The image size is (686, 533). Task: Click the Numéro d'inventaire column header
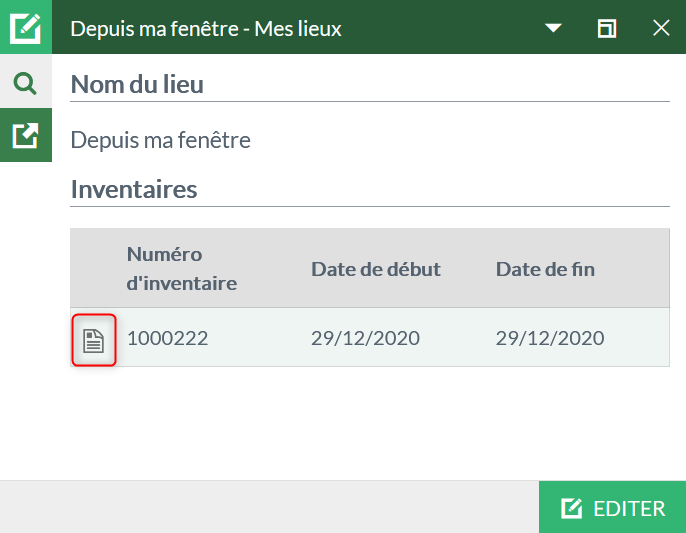click(182, 268)
